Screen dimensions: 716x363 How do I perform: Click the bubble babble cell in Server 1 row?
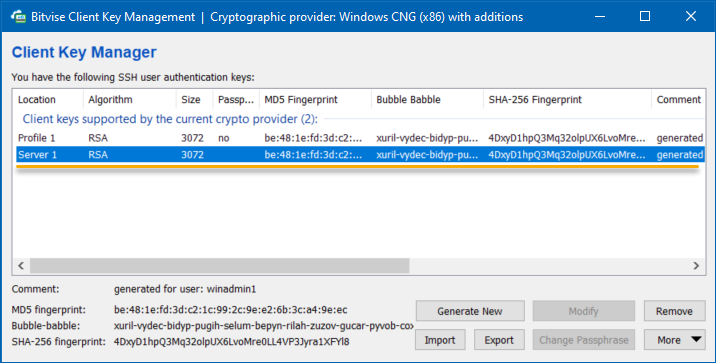pyautogui.click(x=427, y=155)
